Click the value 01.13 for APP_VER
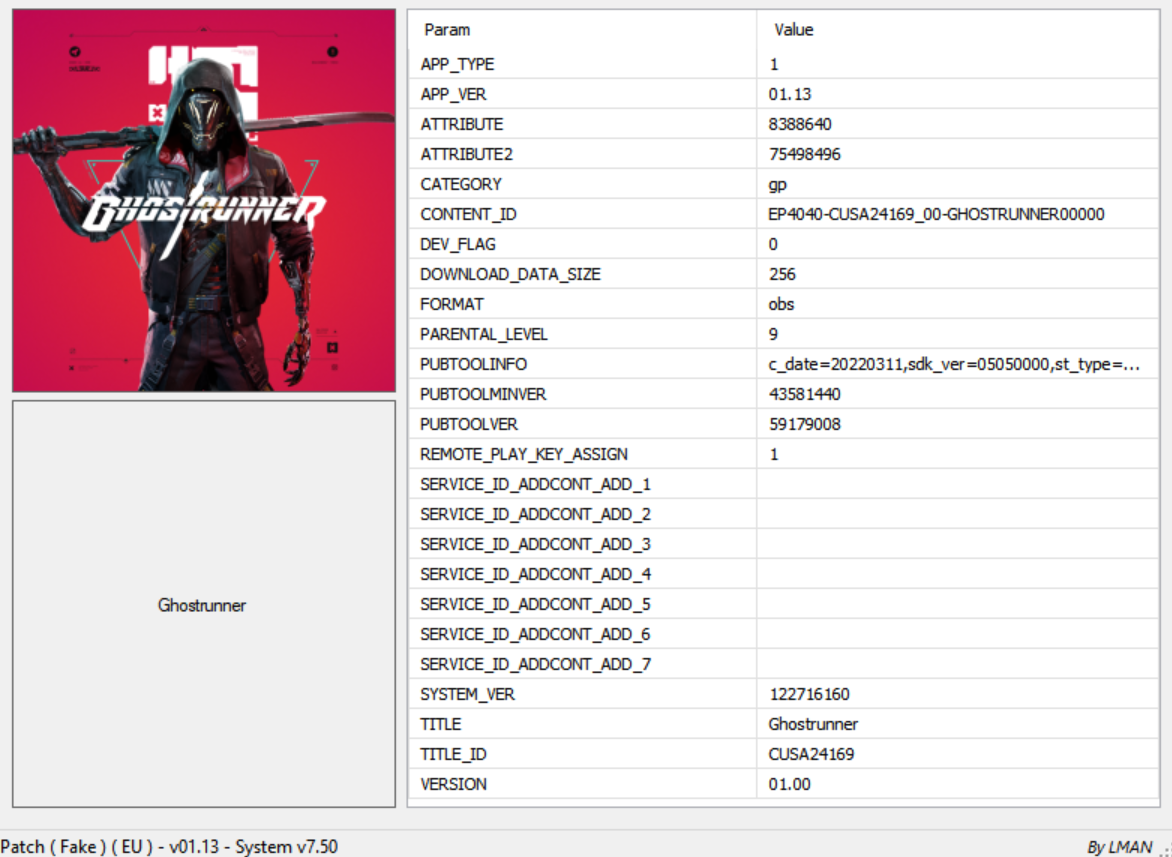 point(790,94)
